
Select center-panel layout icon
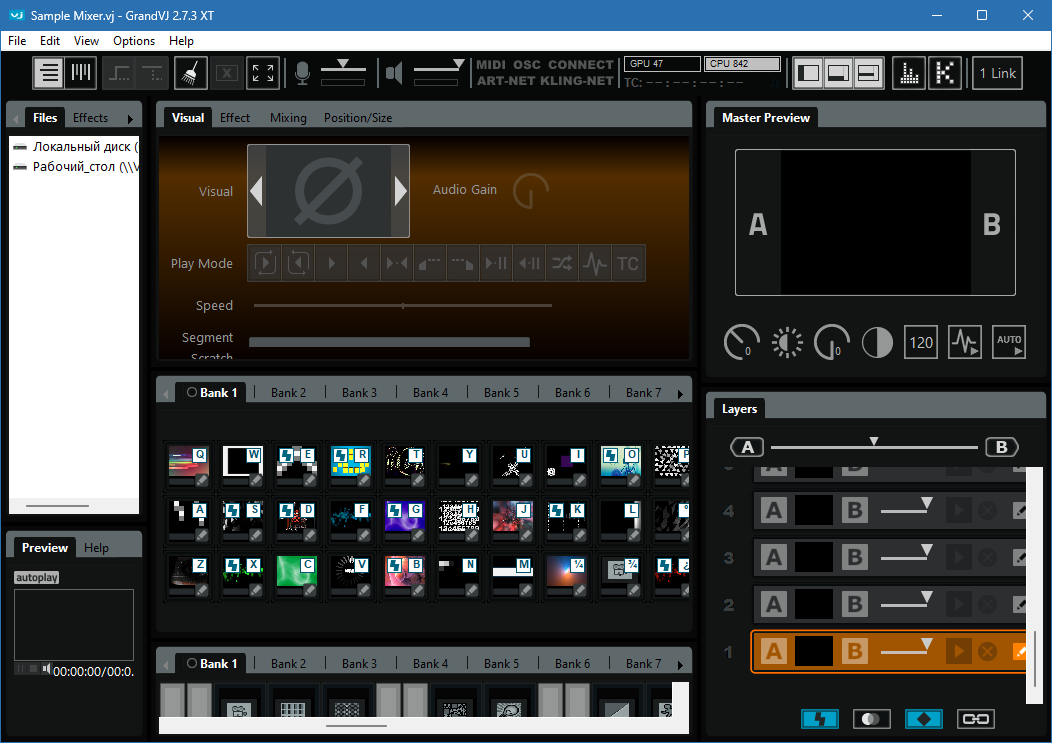point(839,73)
